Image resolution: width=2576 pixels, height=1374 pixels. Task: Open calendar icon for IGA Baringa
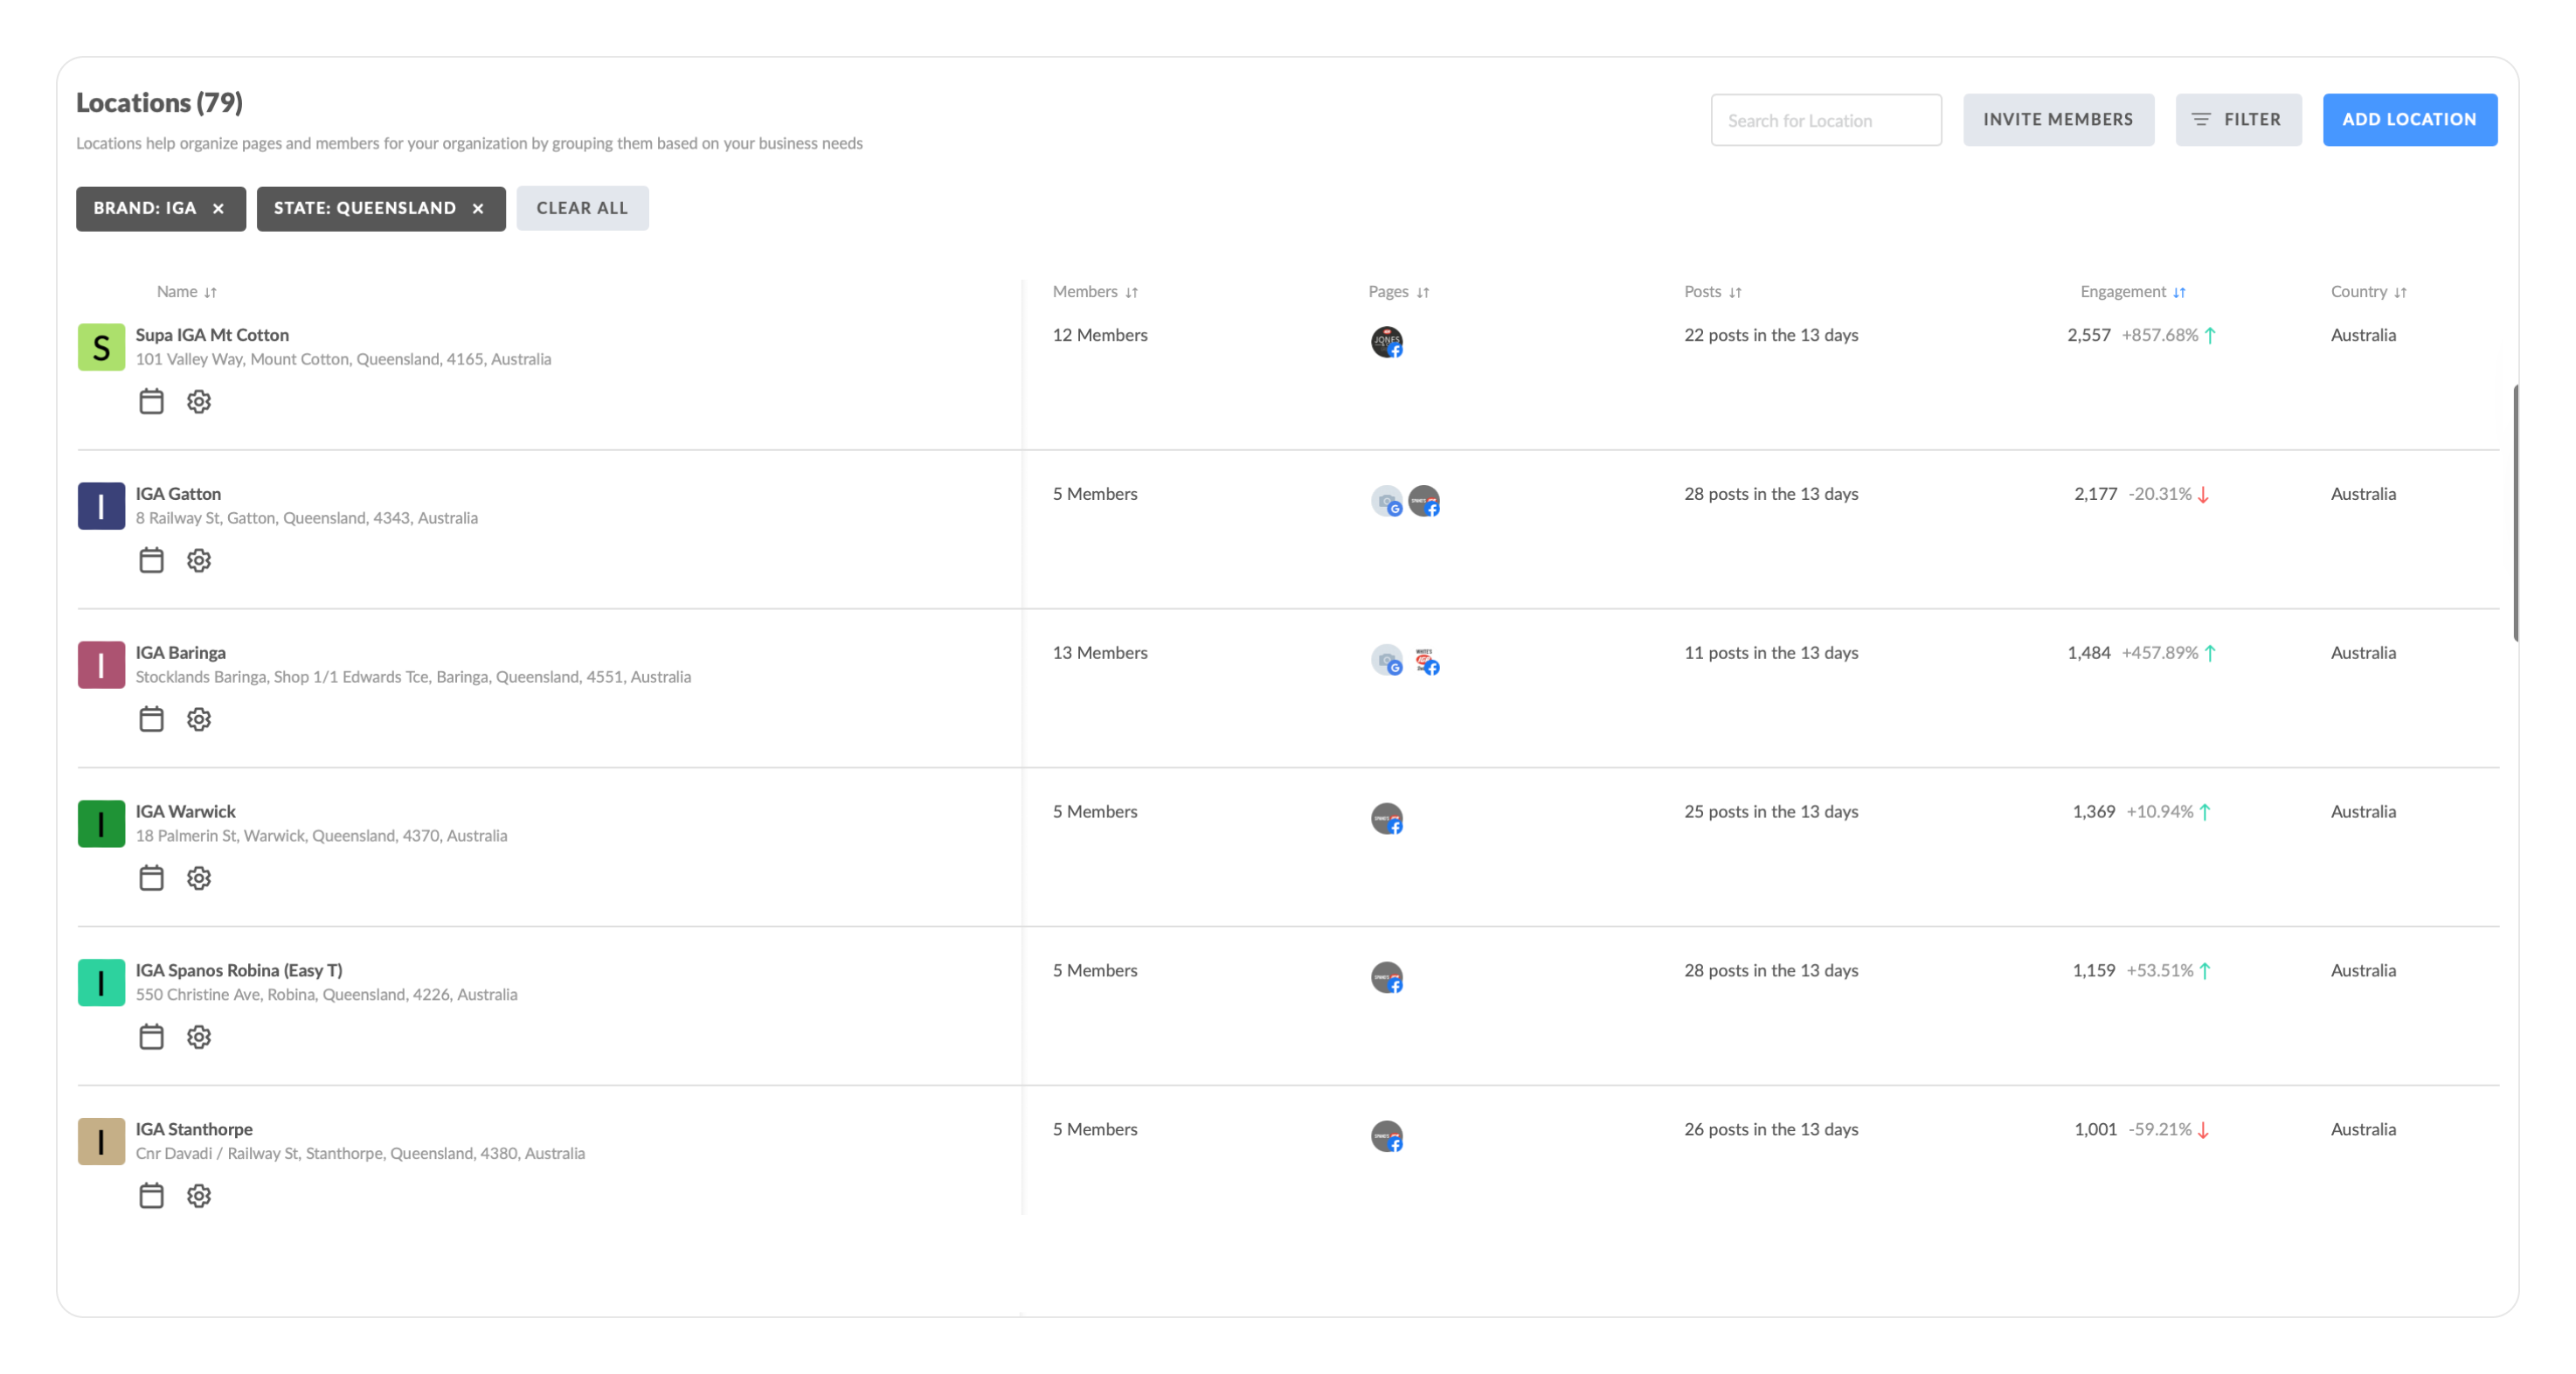point(151,719)
